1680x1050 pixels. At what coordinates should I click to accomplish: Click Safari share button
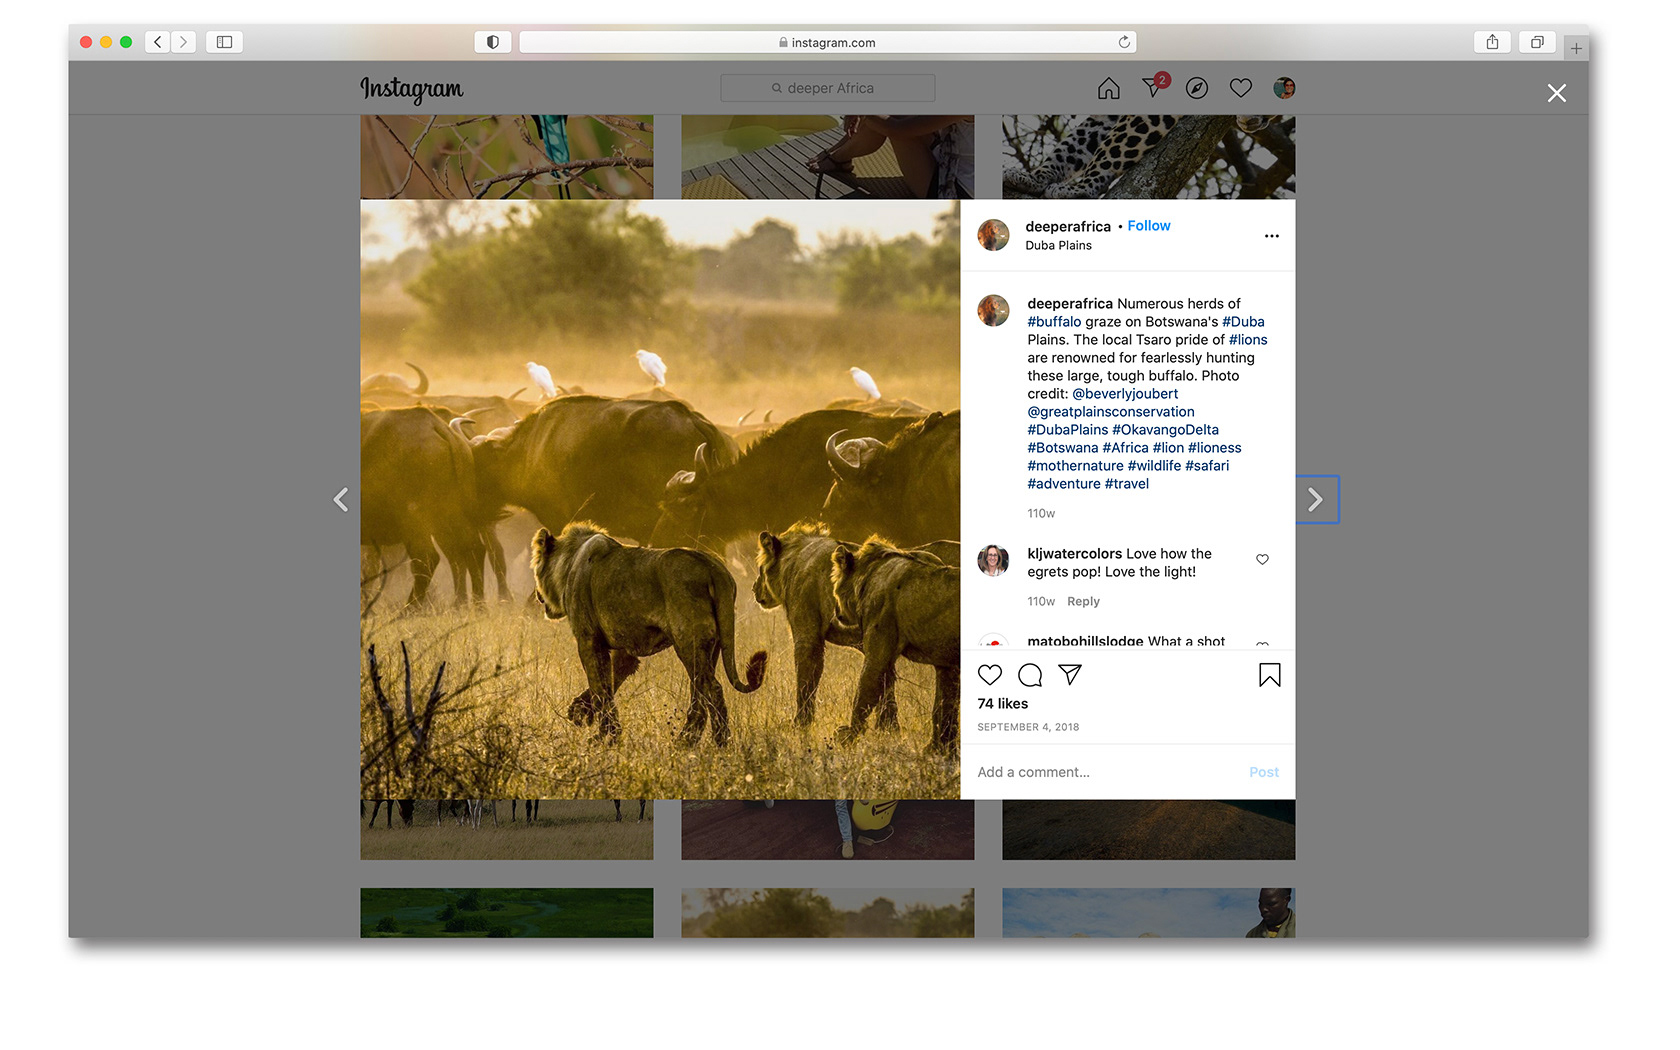click(1492, 42)
